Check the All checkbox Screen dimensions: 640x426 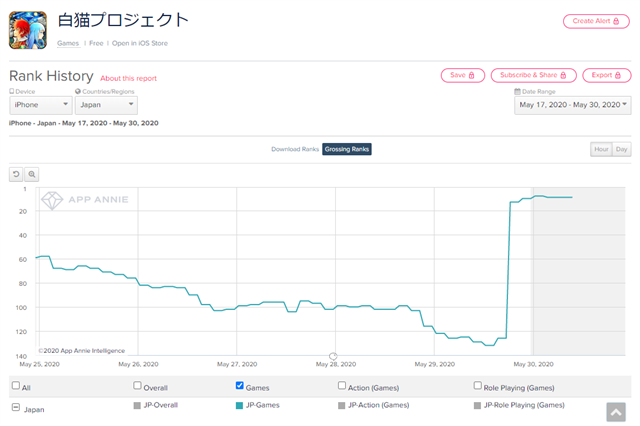(x=16, y=385)
